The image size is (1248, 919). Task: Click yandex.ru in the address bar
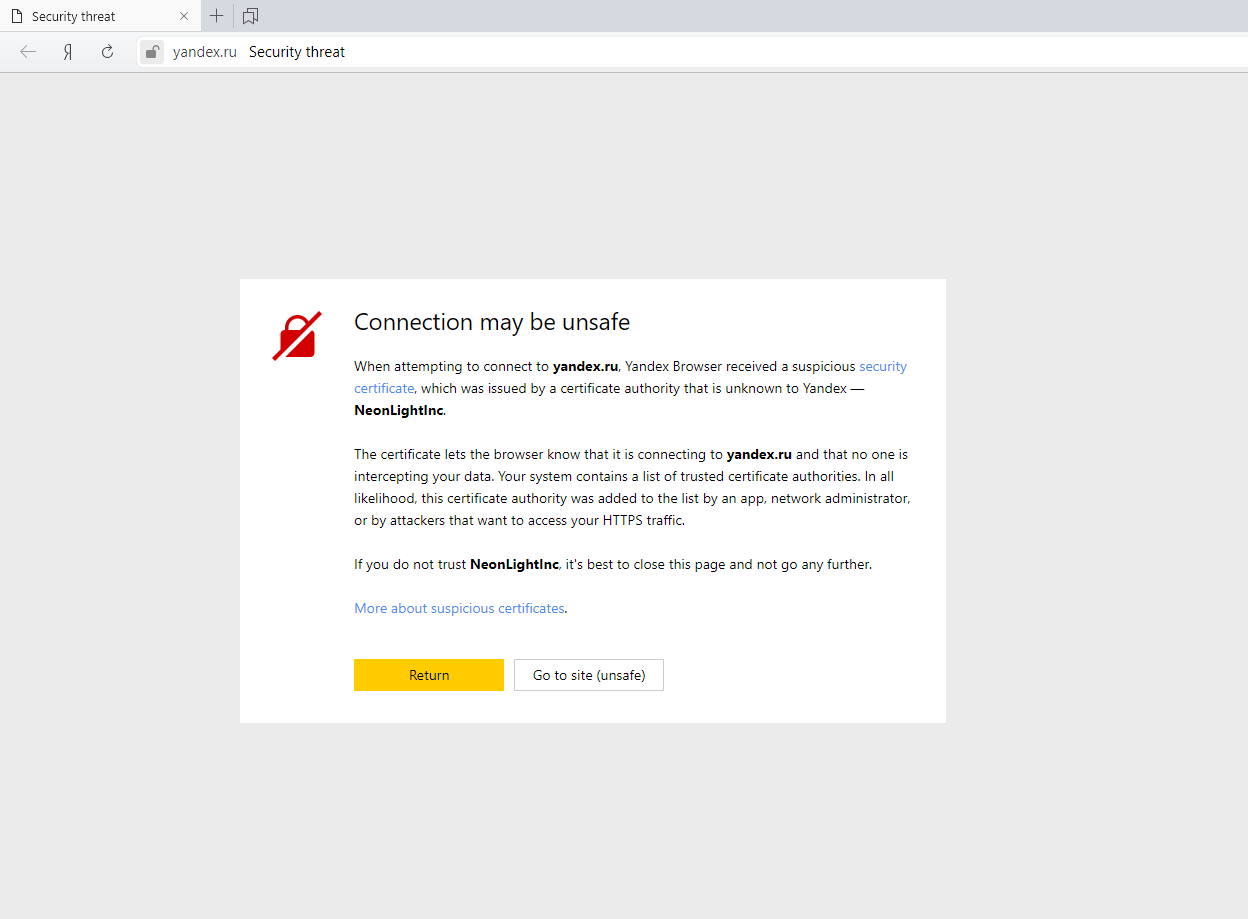tap(204, 51)
